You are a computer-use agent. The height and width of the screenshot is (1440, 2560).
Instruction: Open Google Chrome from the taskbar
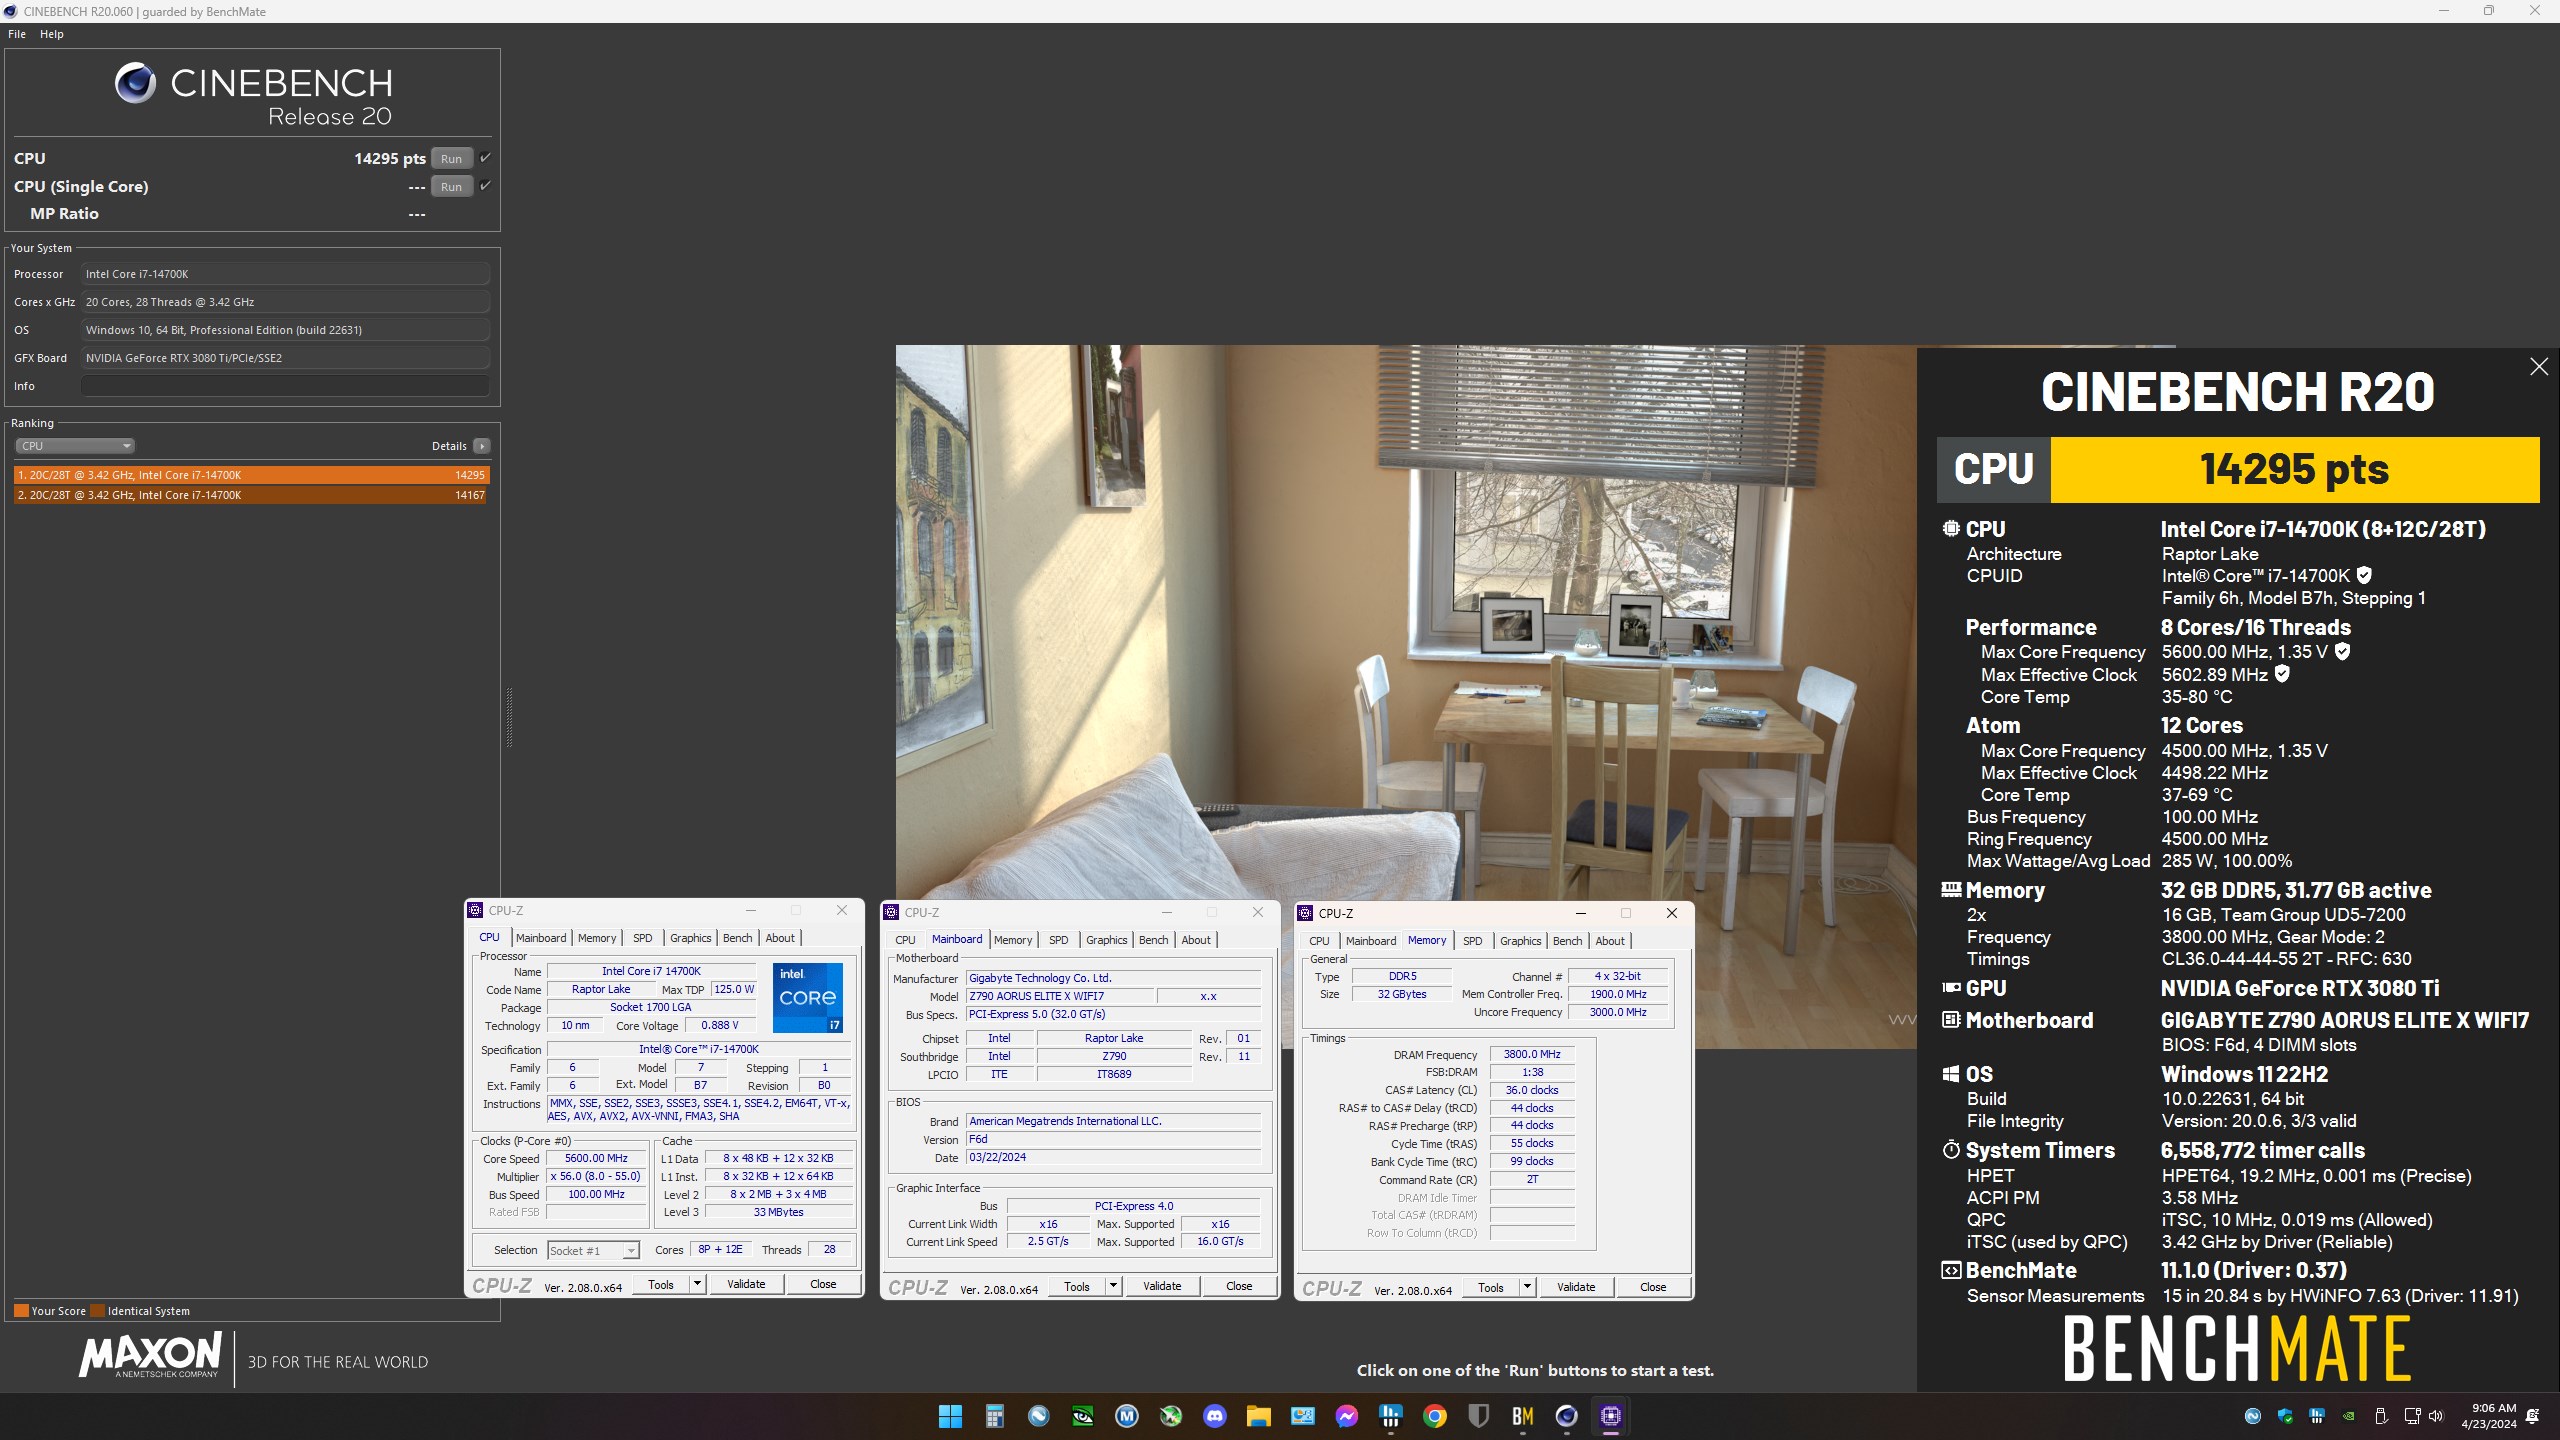pyautogui.click(x=1435, y=1416)
